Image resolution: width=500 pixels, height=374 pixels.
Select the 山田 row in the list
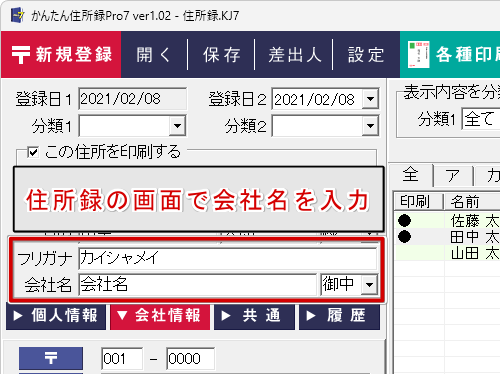click(x=447, y=253)
